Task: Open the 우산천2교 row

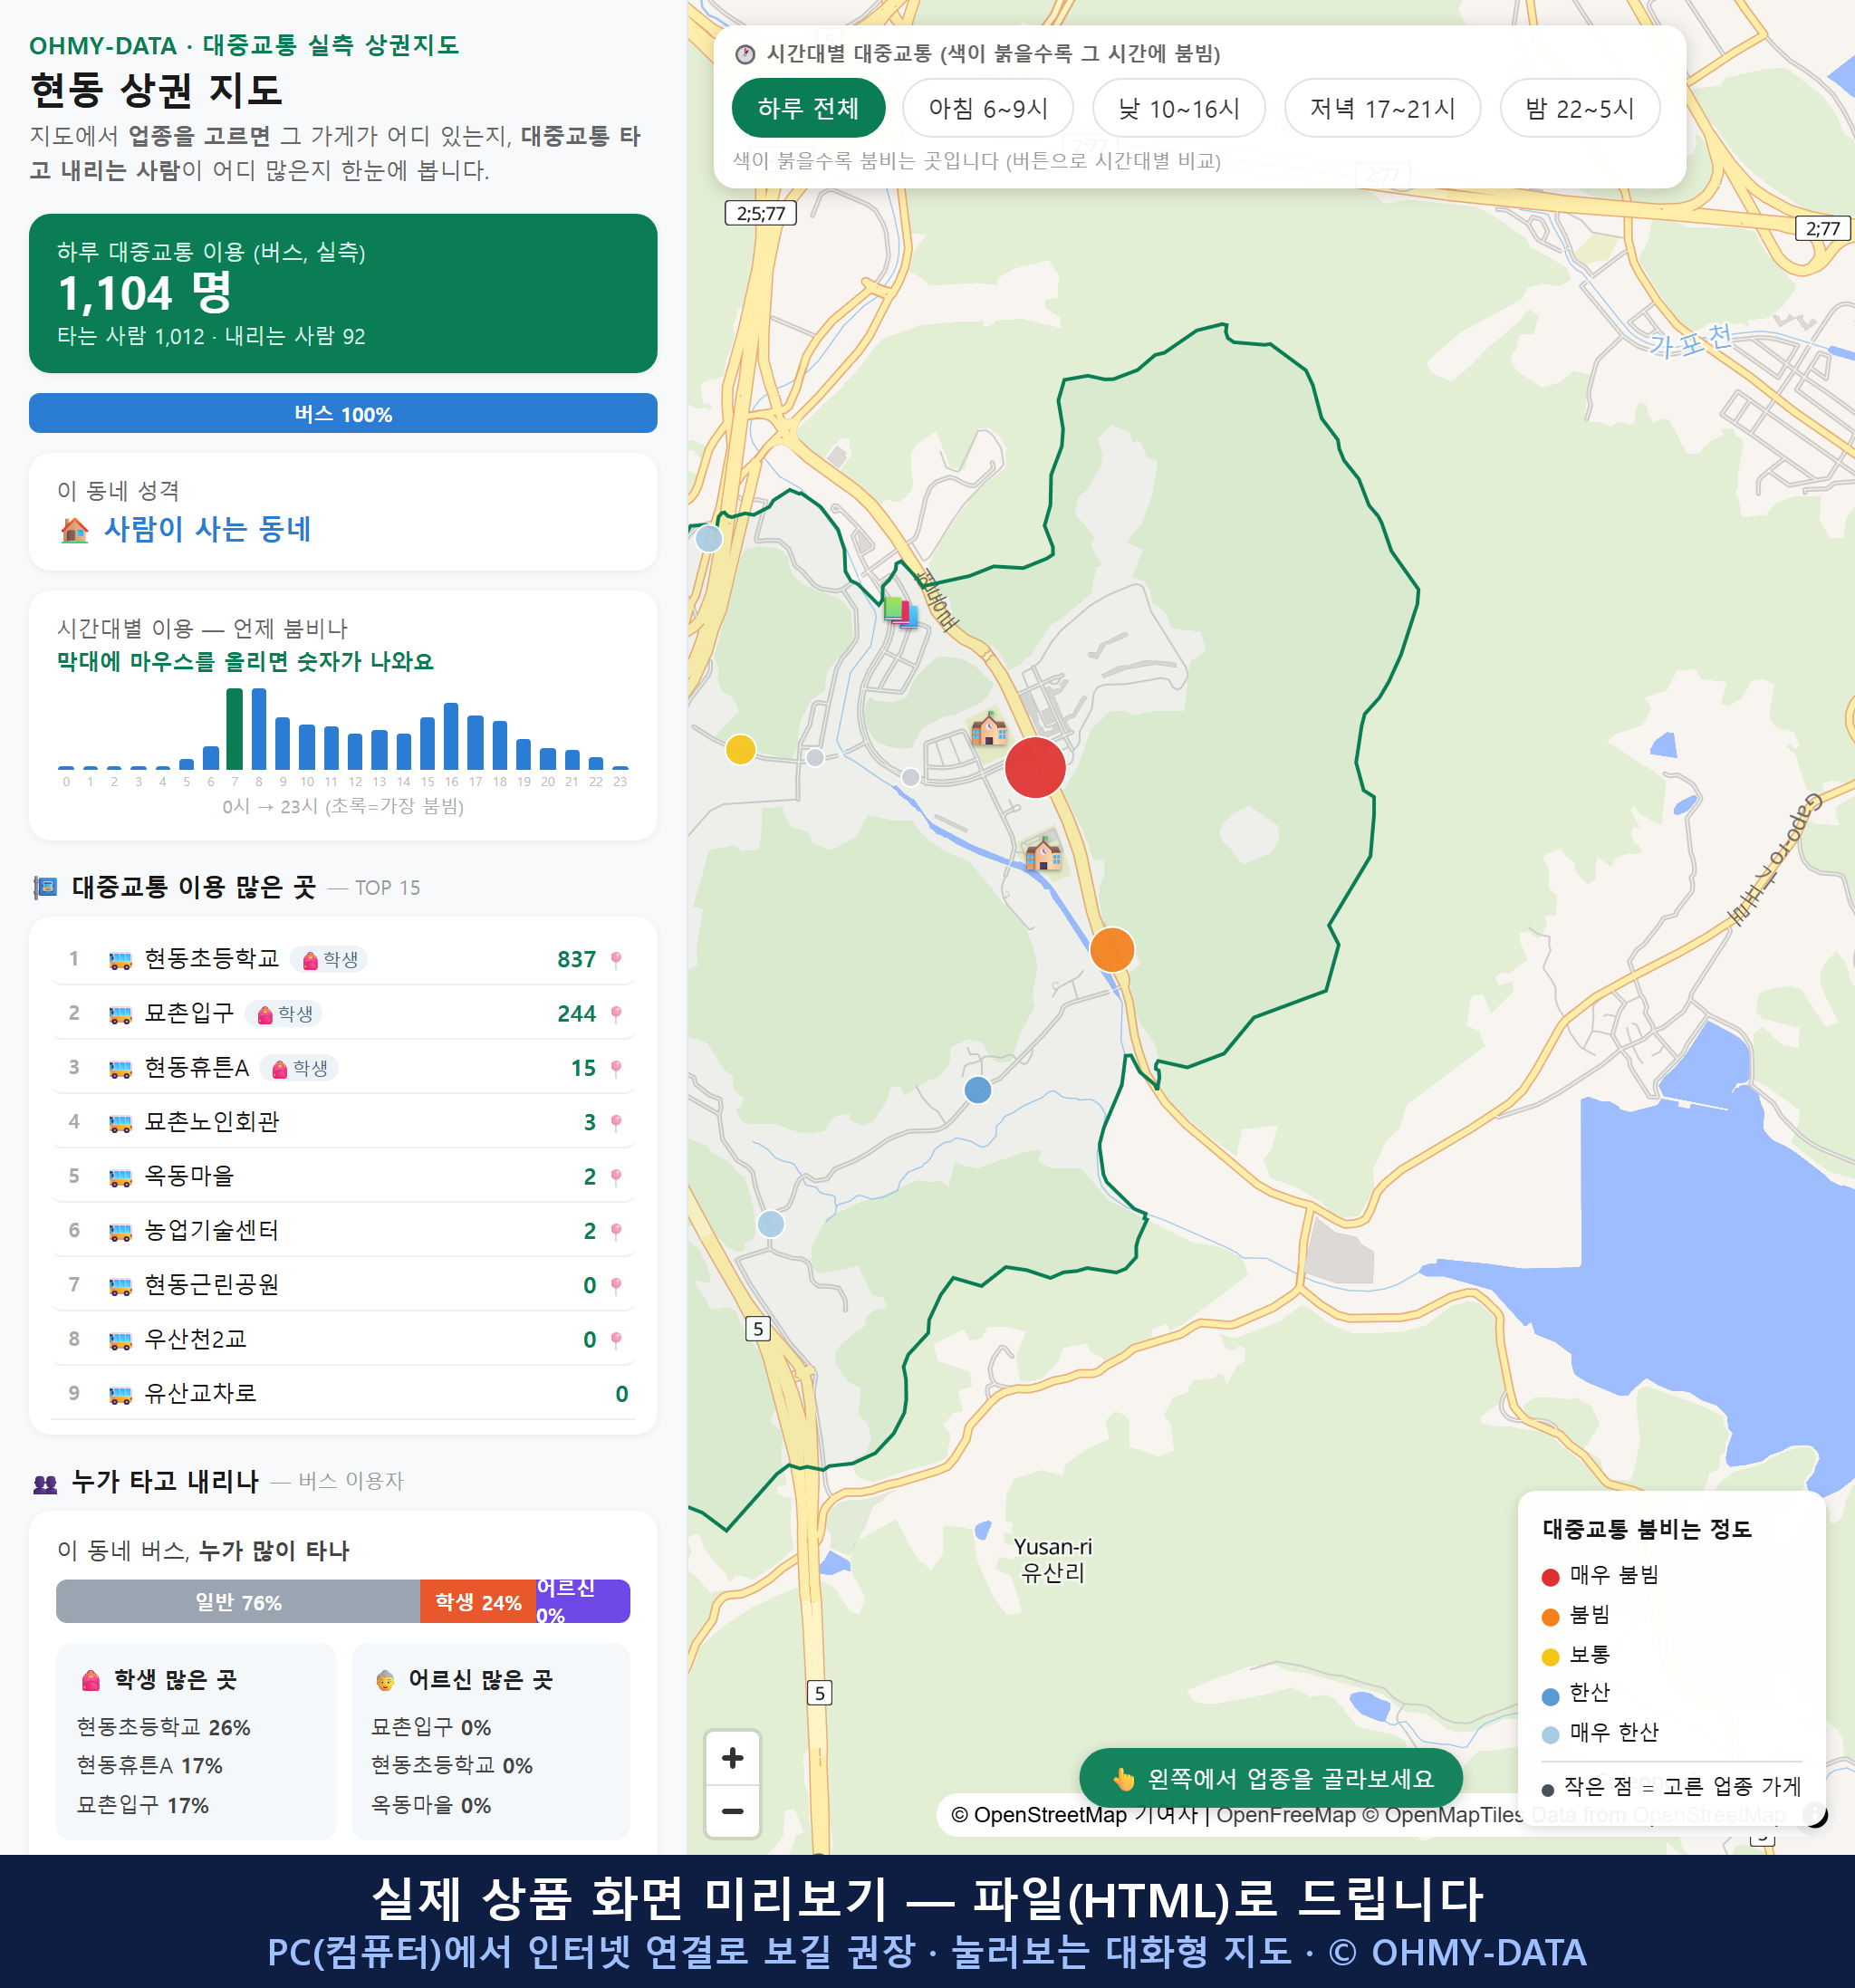Action: 343,1338
